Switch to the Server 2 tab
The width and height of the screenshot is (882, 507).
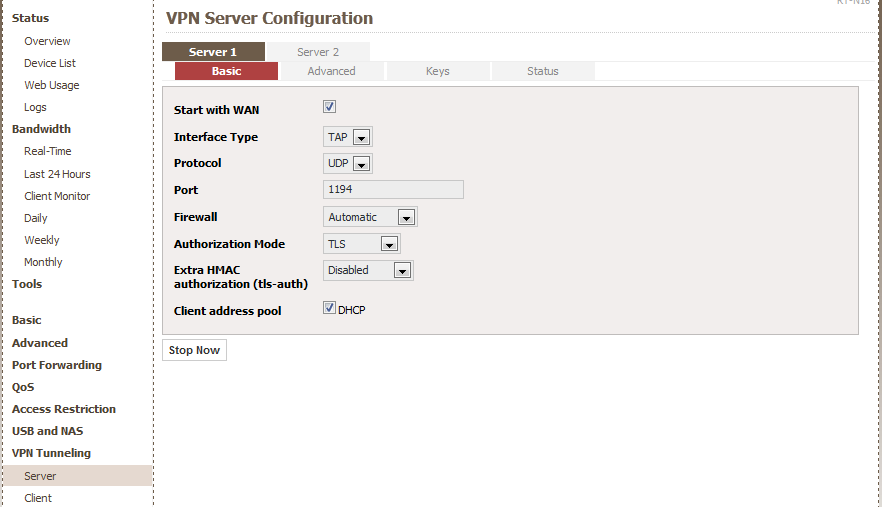[318, 52]
